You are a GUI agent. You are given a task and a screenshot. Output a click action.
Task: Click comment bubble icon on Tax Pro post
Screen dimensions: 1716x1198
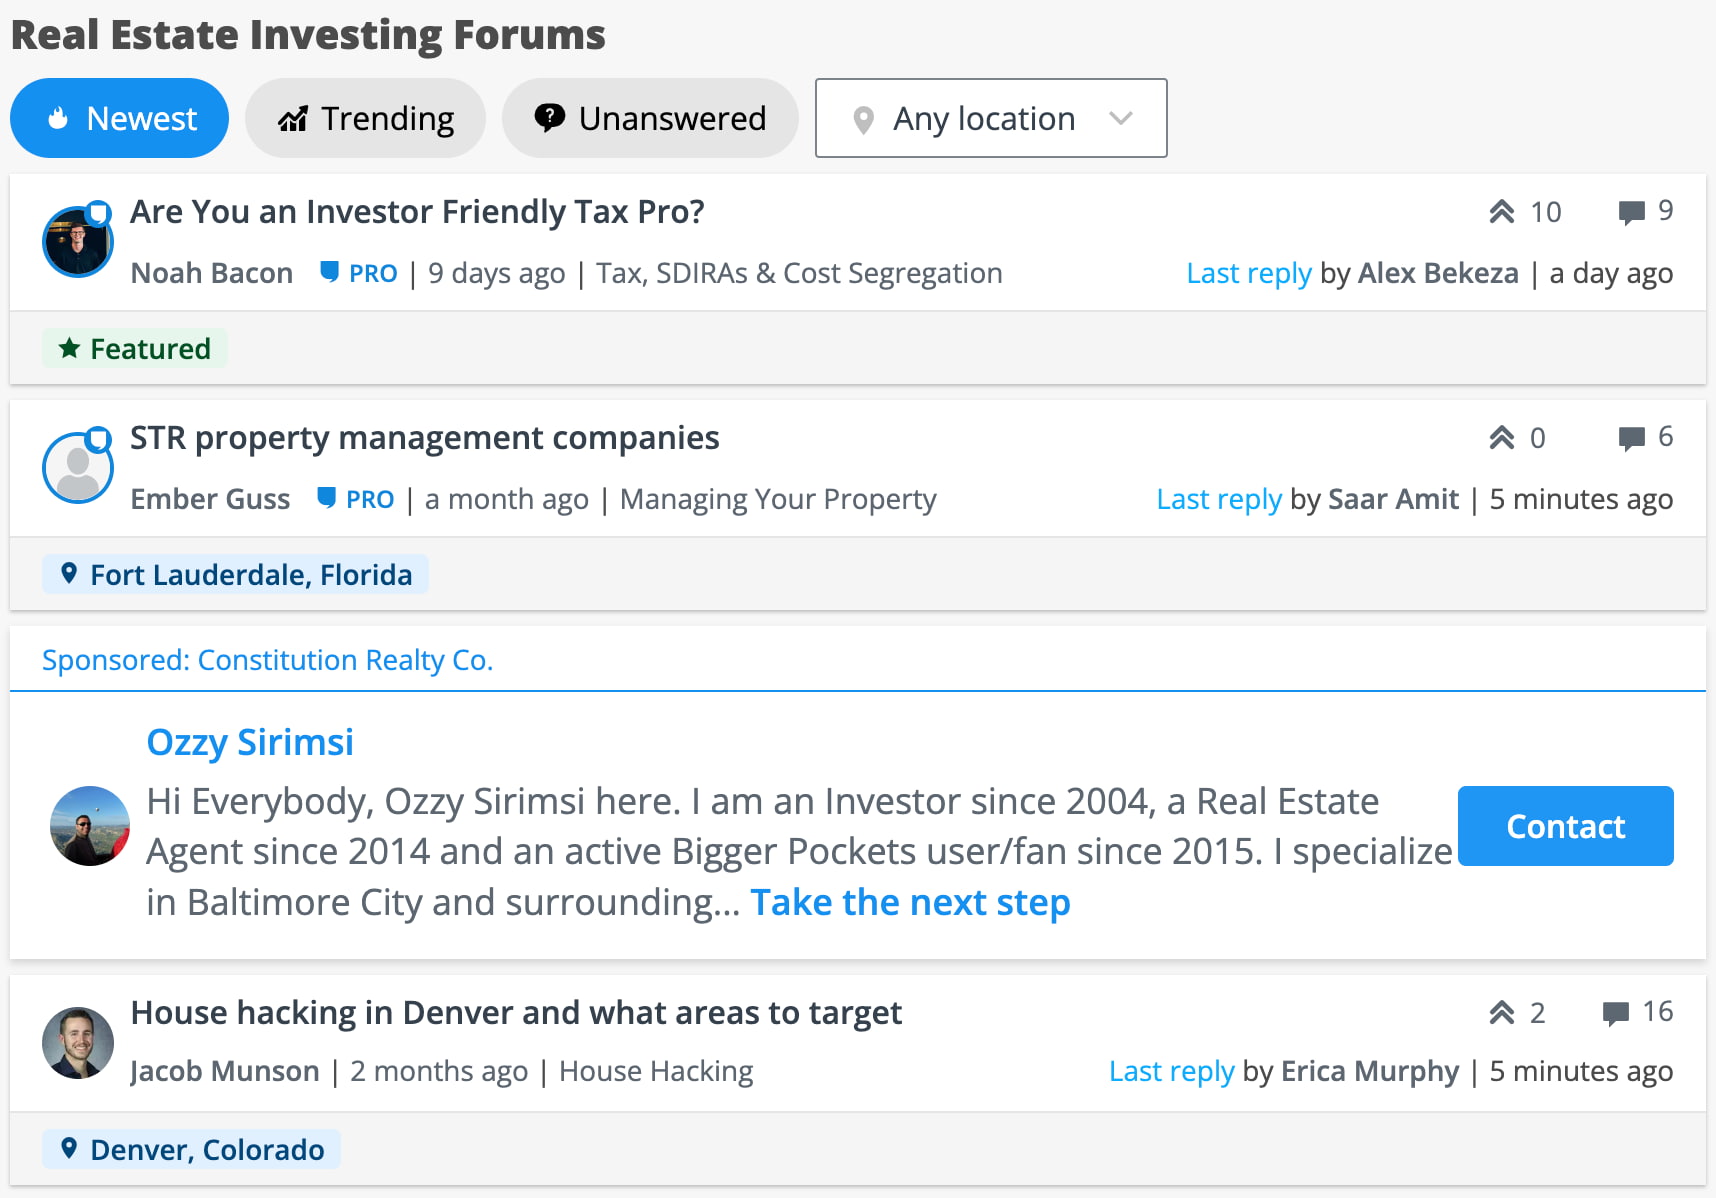click(1631, 212)
